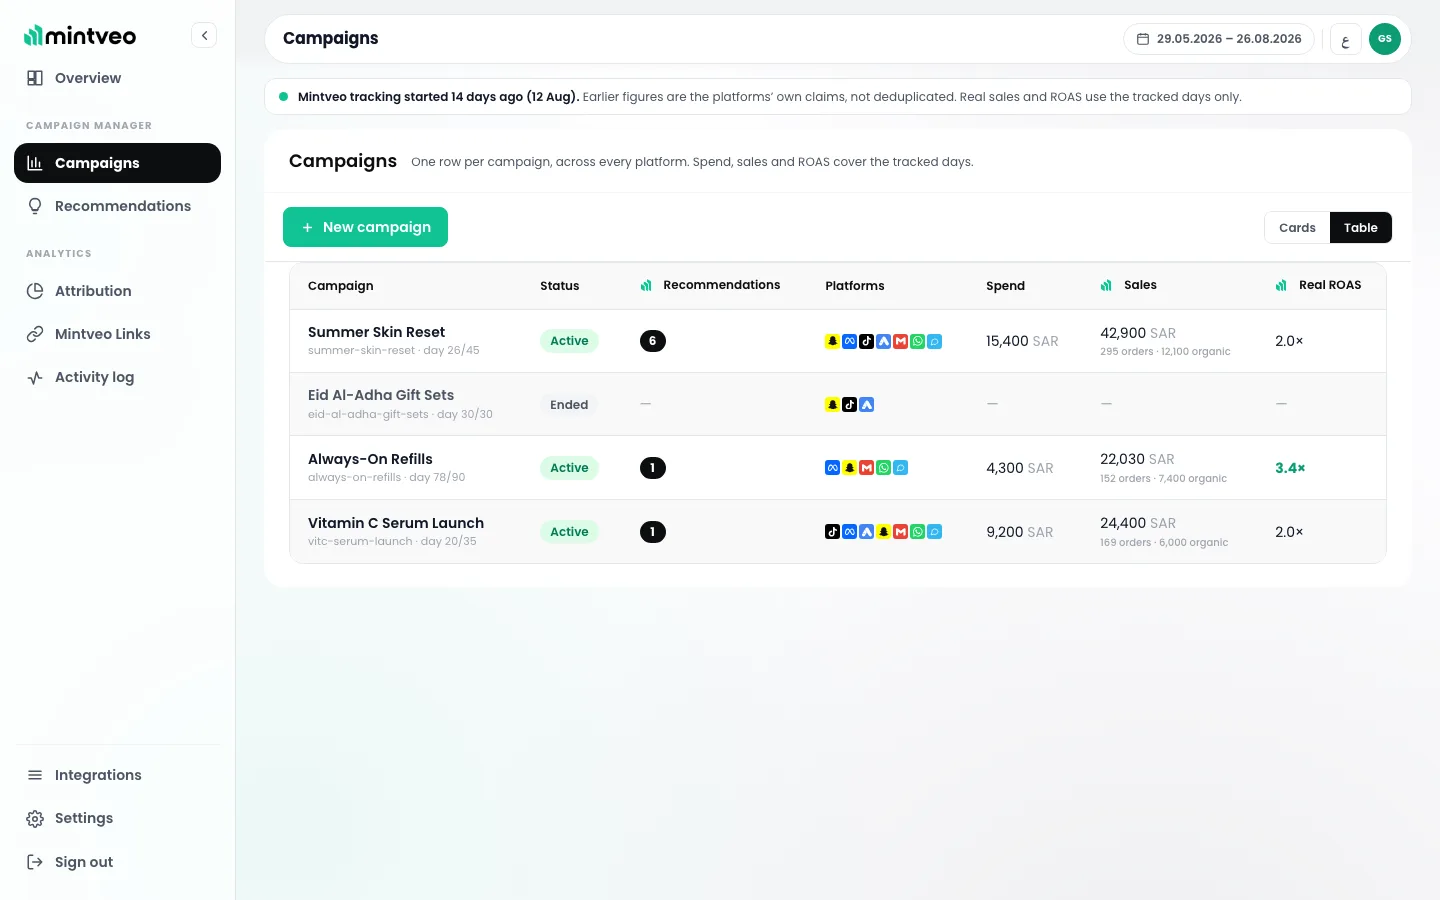The image size is (1440, 900).
Task: Click the Integrations icon in the sidebar
Action: [35, 775]
